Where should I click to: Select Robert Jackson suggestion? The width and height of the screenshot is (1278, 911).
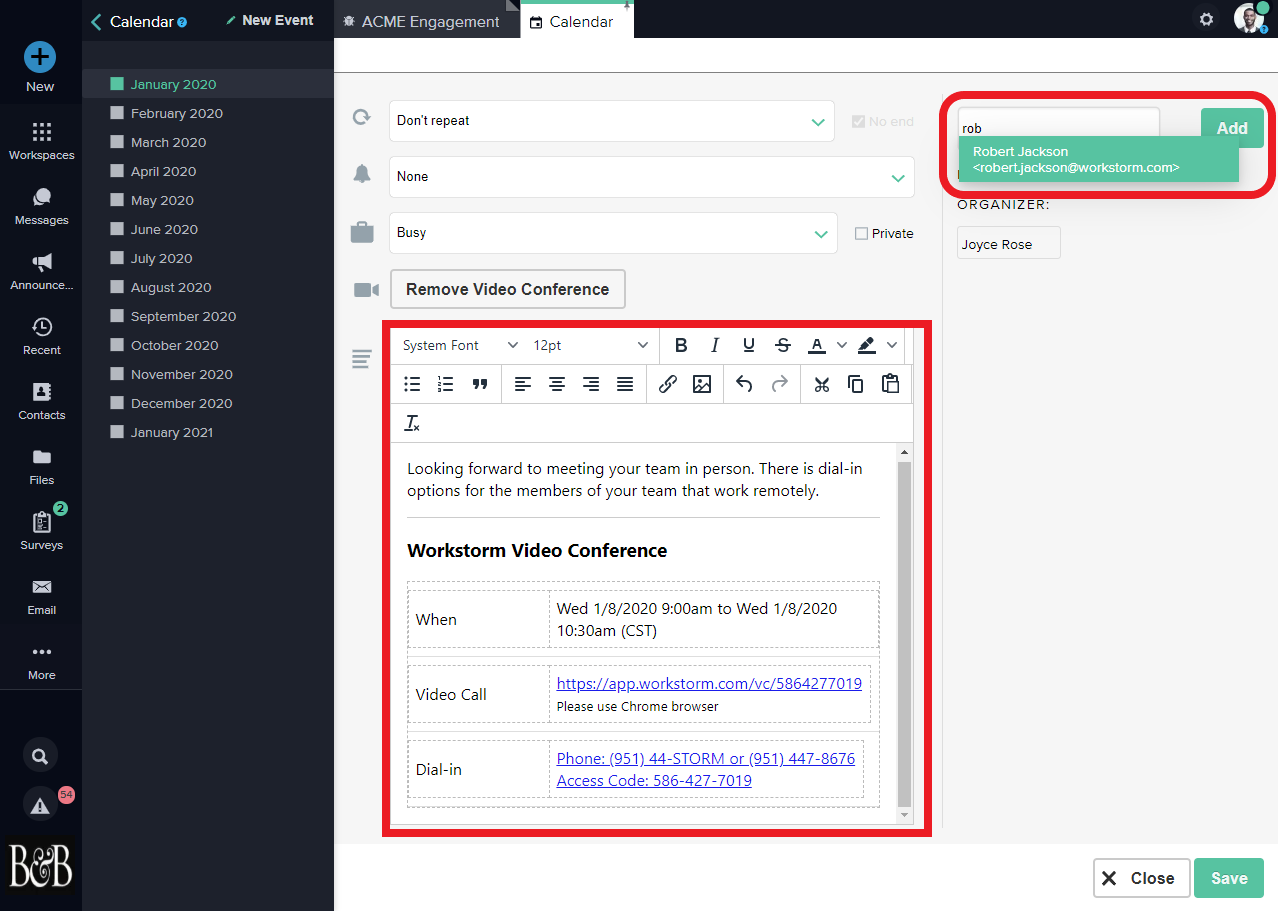[x=1098, y=160]
